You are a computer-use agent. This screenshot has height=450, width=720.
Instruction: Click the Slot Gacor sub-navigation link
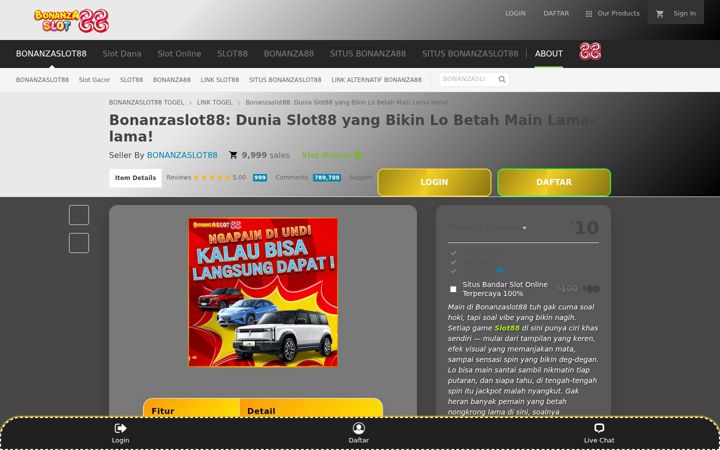[x=95, y=79]
